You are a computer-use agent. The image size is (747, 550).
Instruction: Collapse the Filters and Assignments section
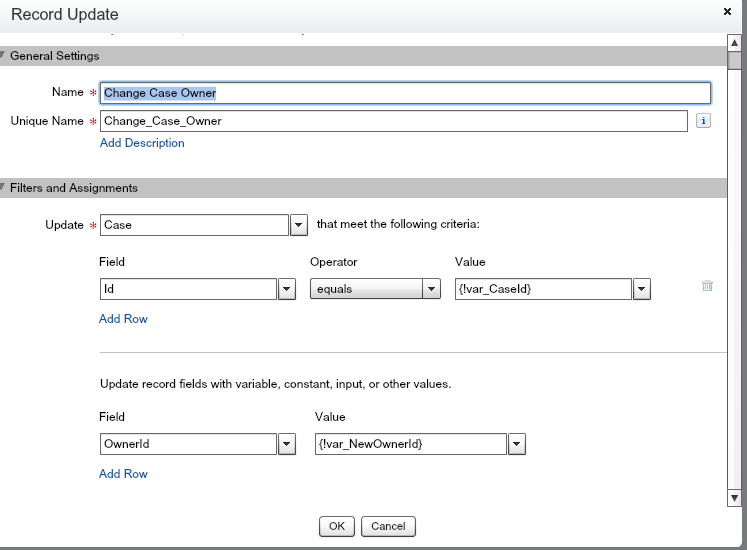4,188
